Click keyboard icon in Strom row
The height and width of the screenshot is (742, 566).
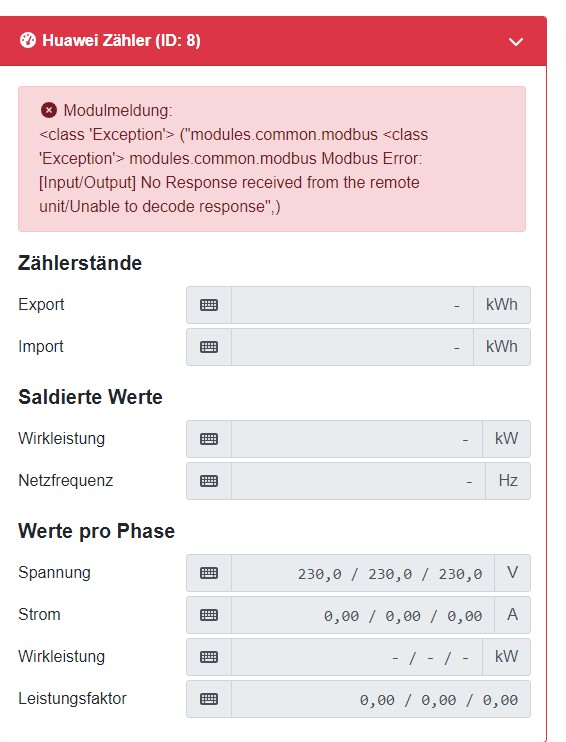coord(209,615)
